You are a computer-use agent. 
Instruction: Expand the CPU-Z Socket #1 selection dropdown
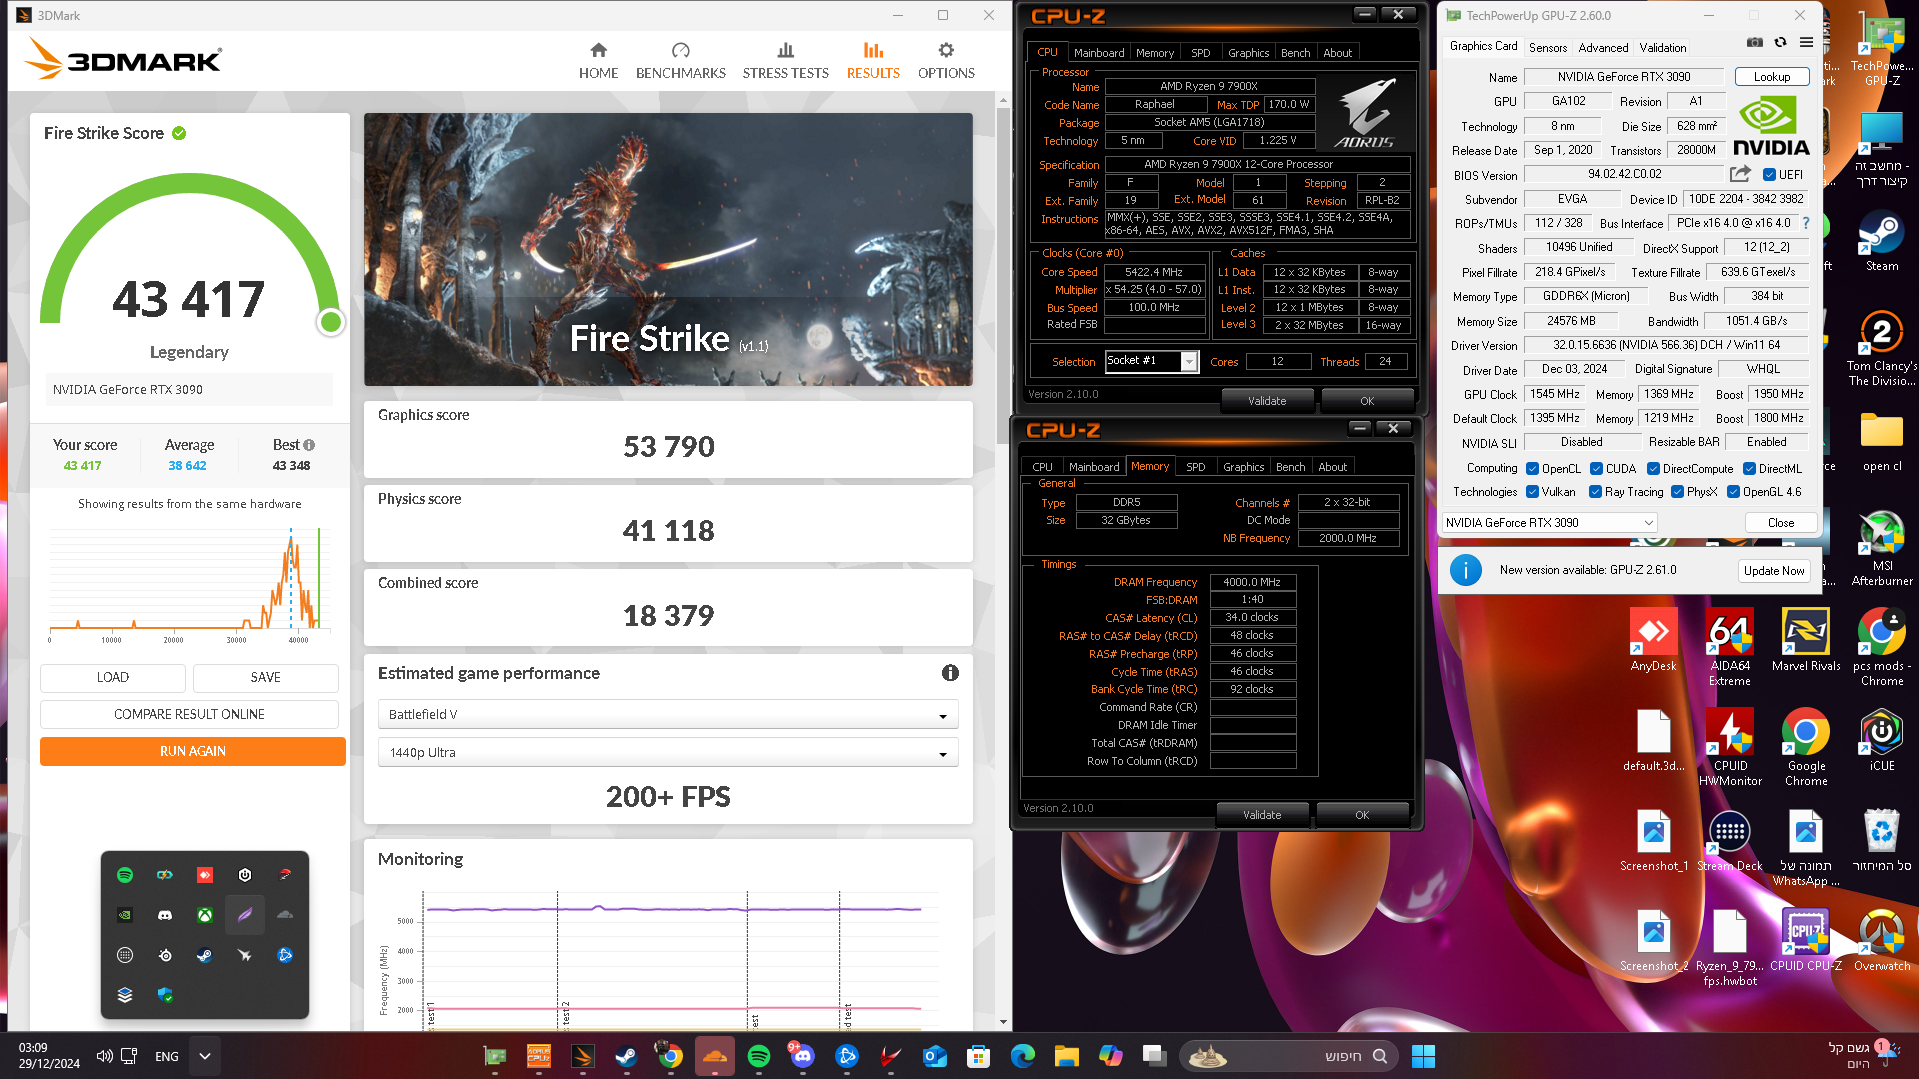[x=1189, y=361]
